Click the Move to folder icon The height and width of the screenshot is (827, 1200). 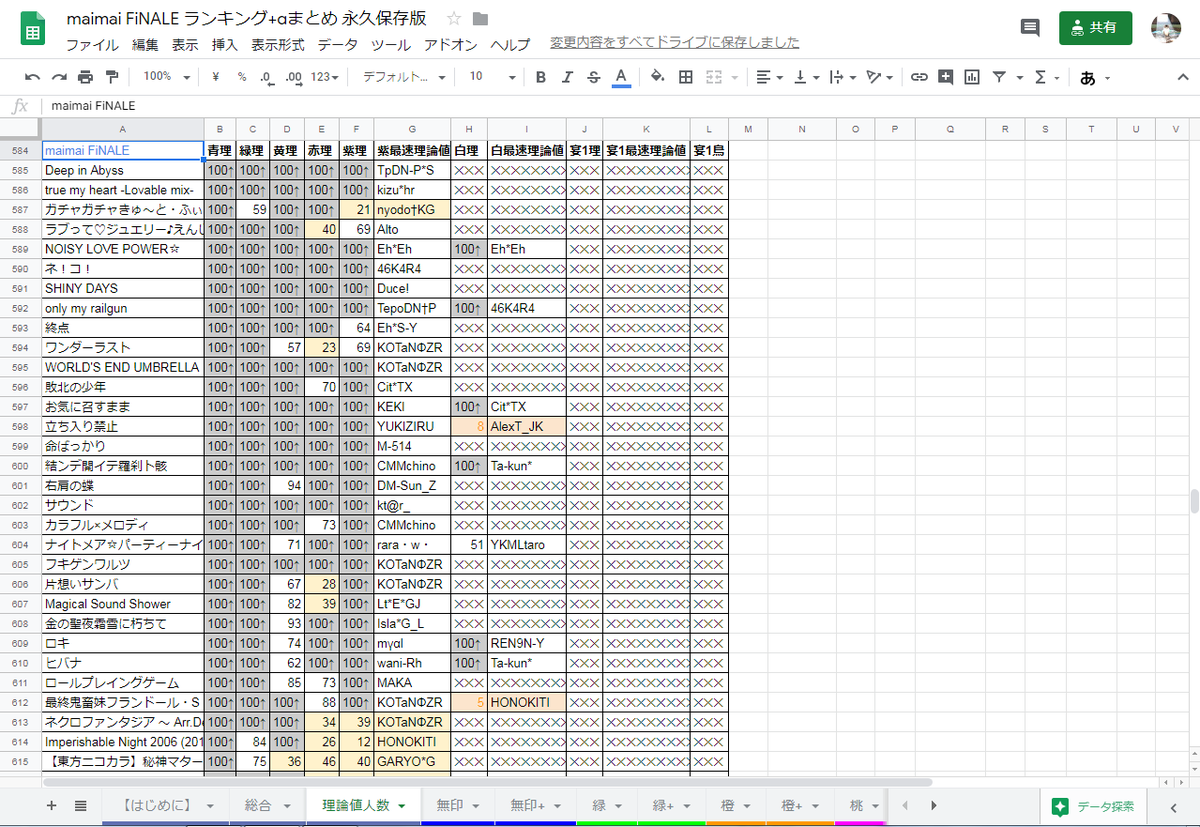480,19
